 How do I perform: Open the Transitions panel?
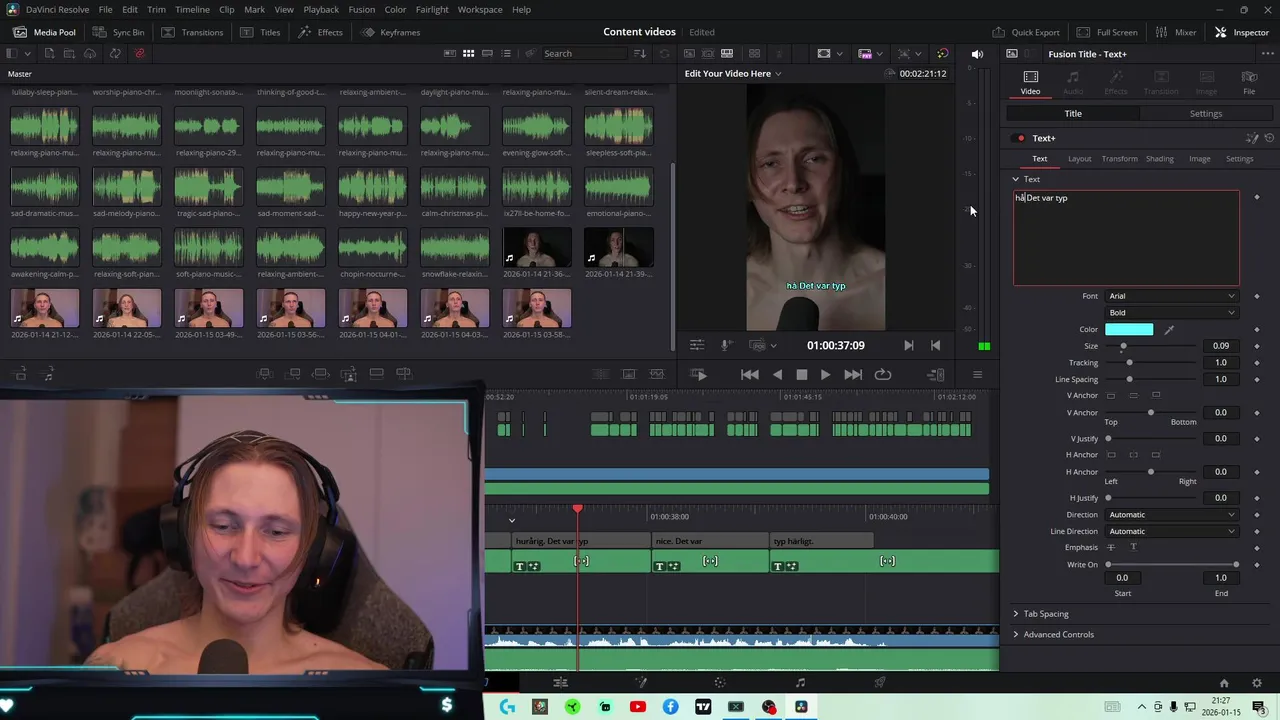(x=192, y=32)
